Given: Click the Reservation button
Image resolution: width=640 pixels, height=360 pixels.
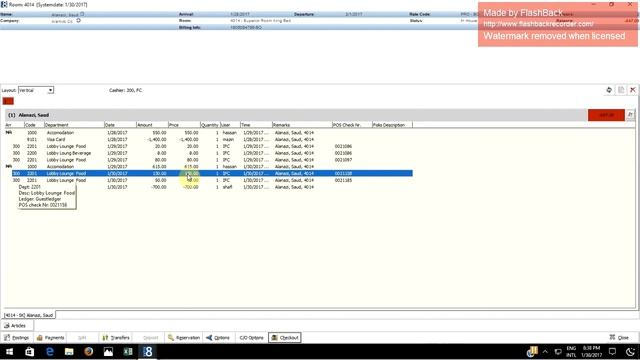Looking at the screenshot, I should (x=184, y=338).
